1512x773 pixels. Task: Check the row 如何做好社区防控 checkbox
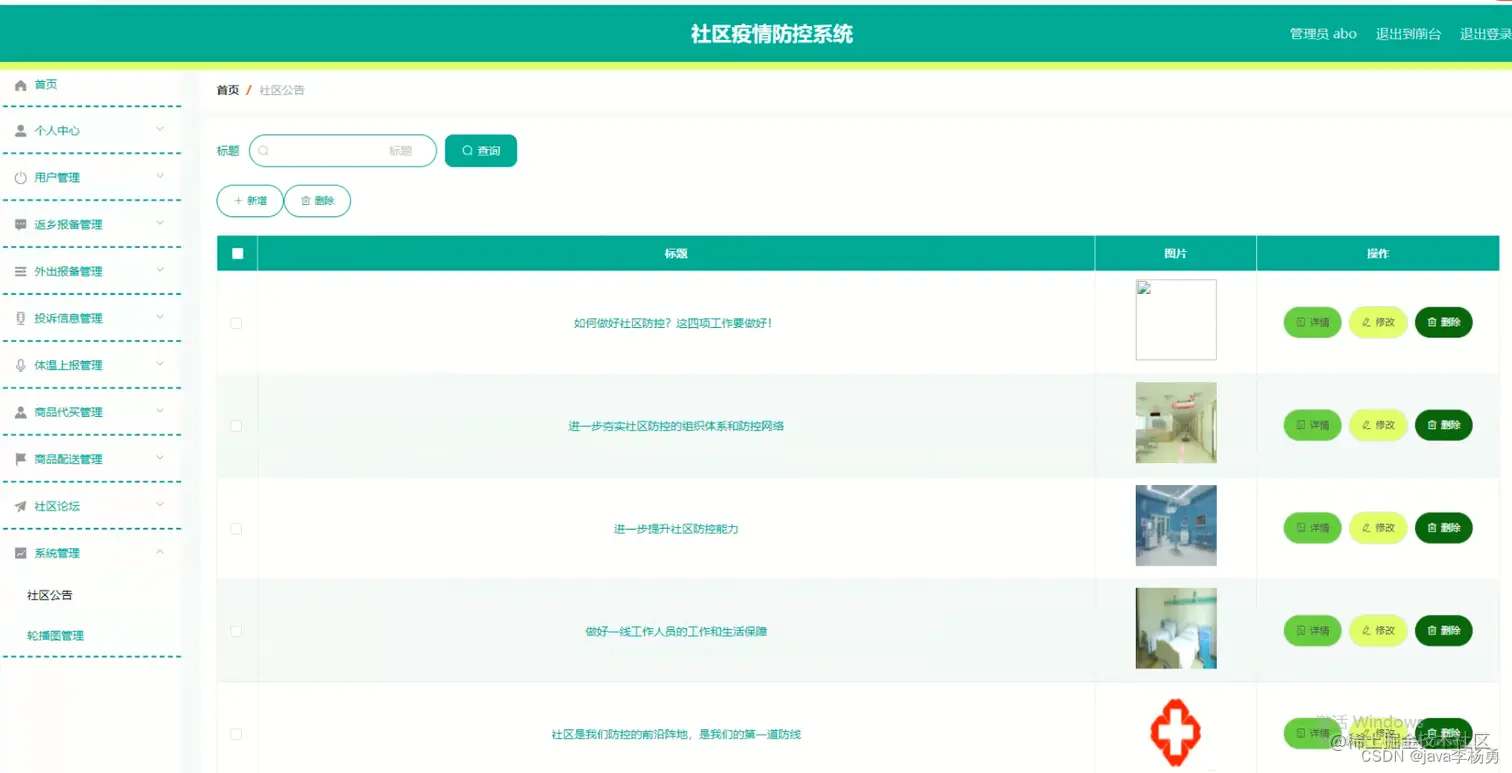click(236, 323)
